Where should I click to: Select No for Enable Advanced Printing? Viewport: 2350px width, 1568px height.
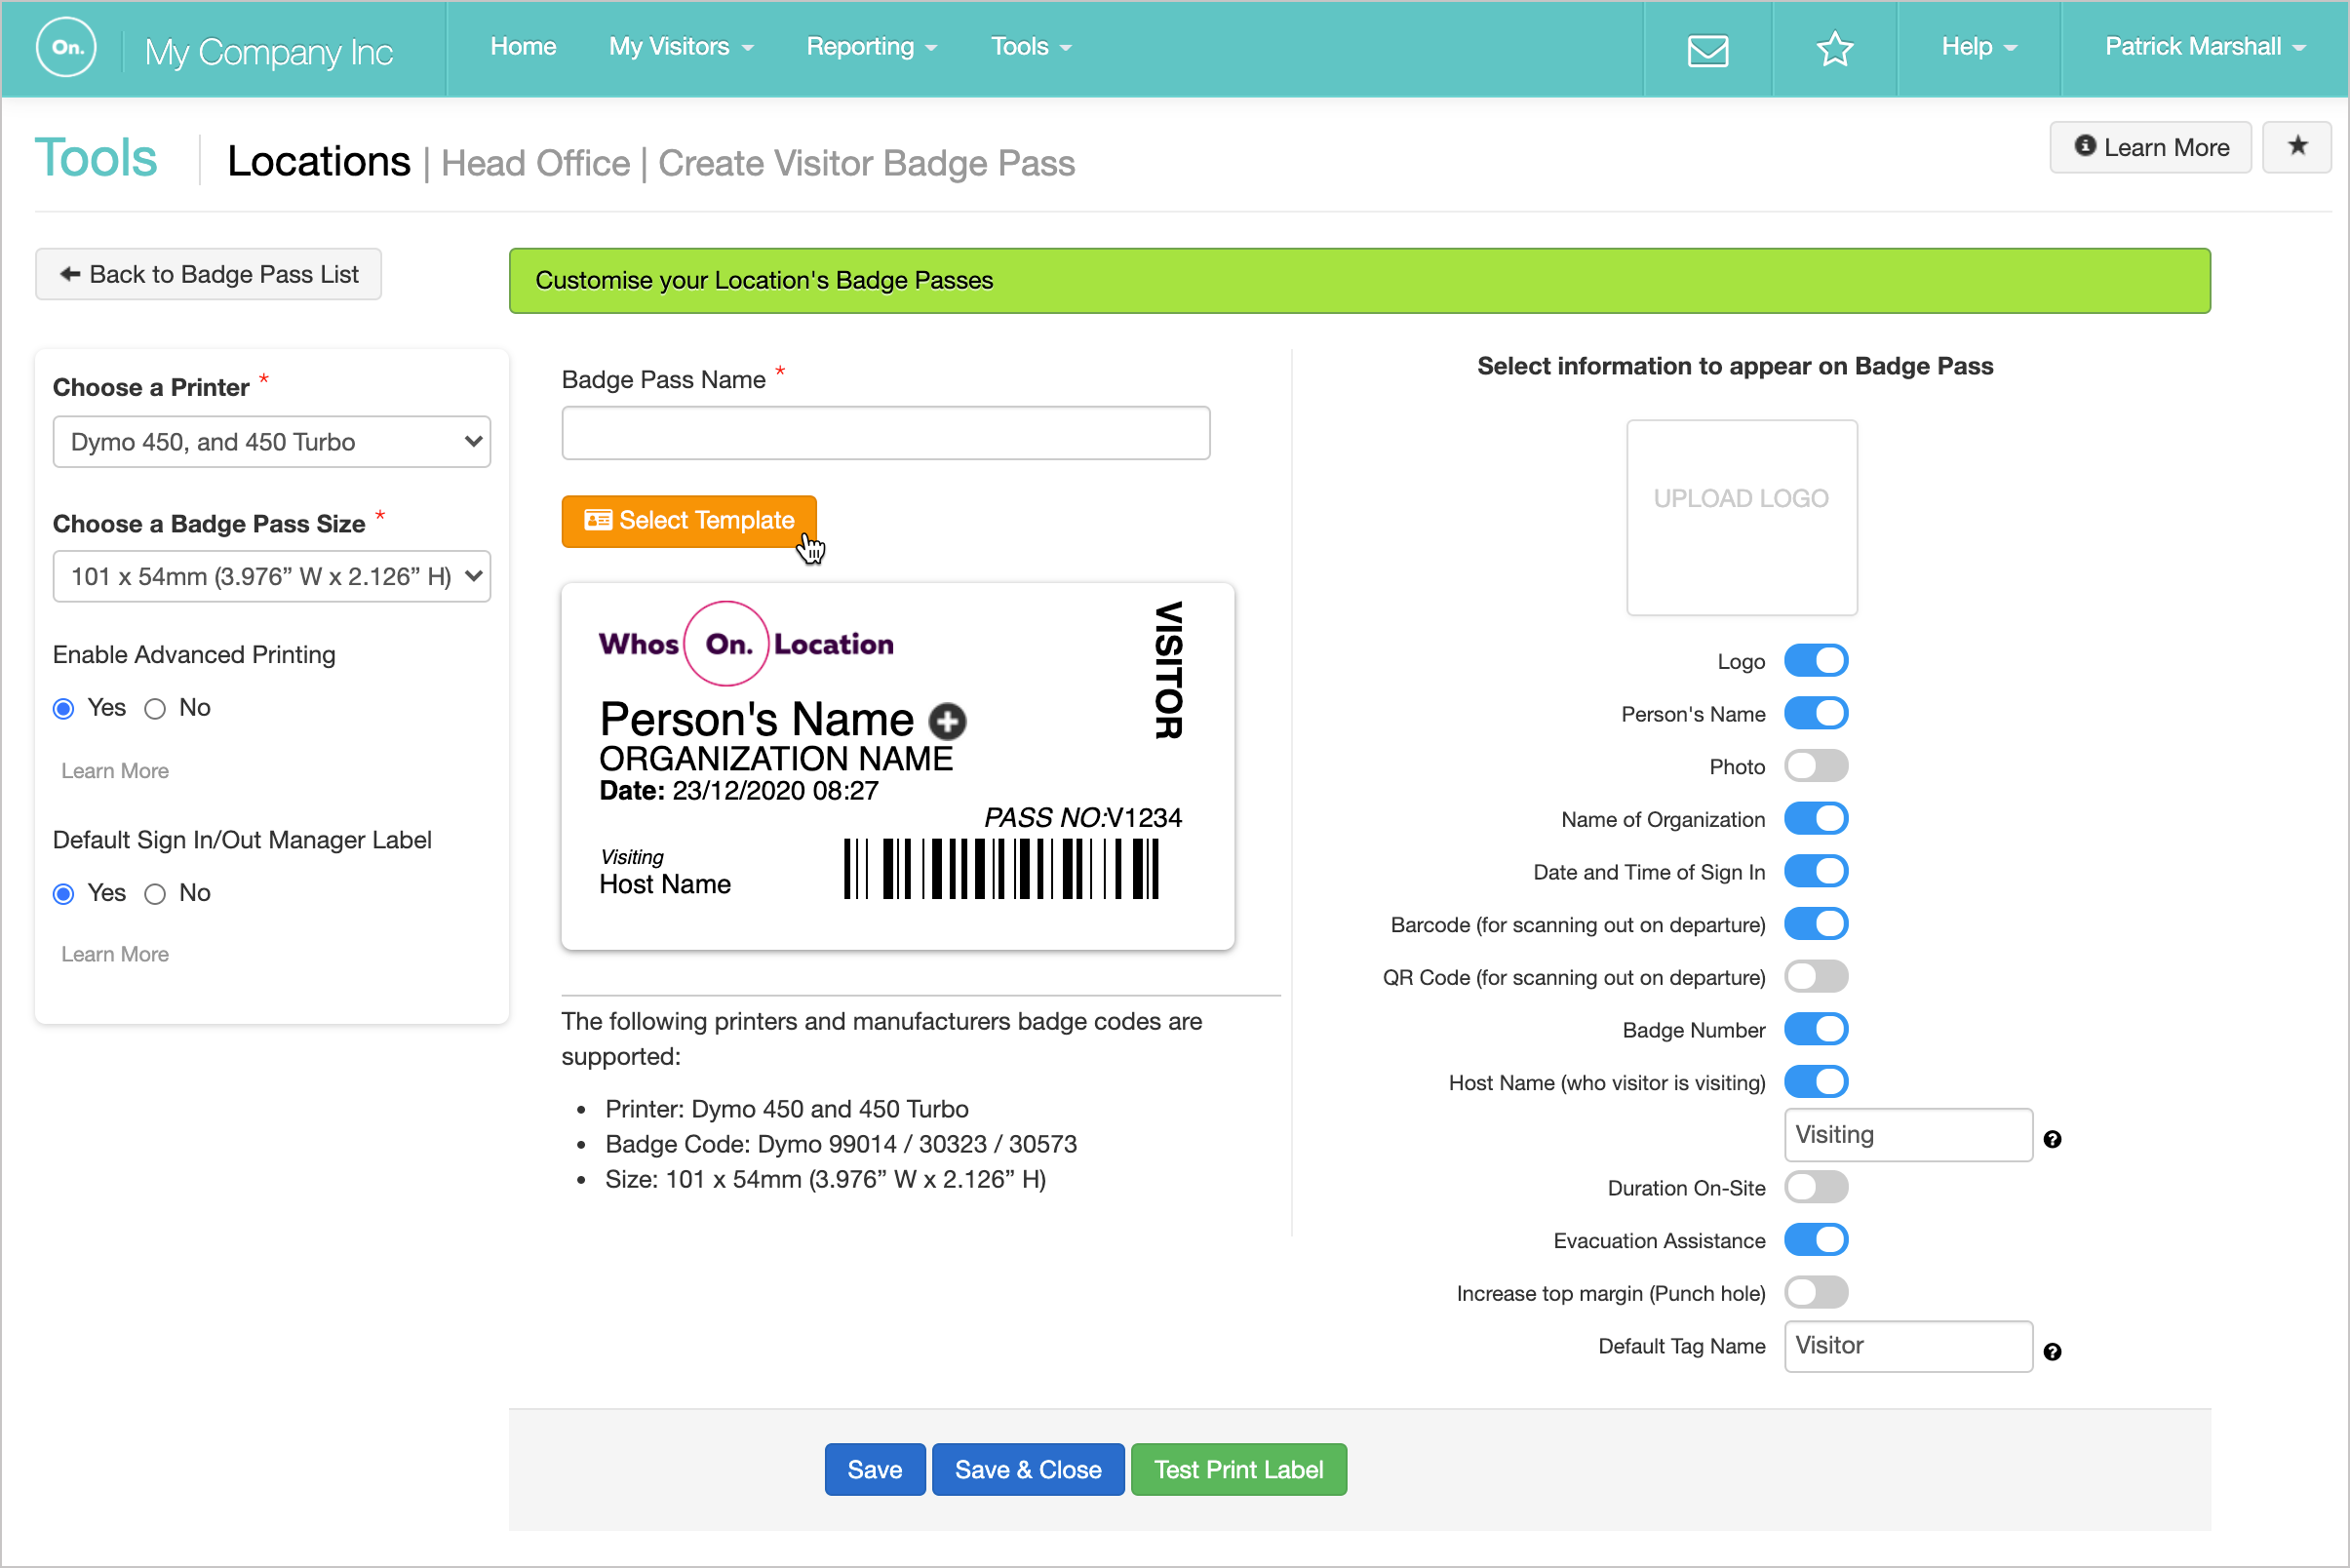click(155, 708)
